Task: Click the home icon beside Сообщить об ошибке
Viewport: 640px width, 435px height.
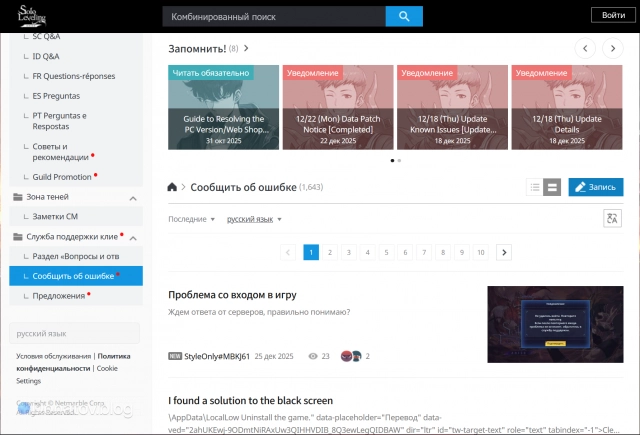Action: [x=173, y=187]
